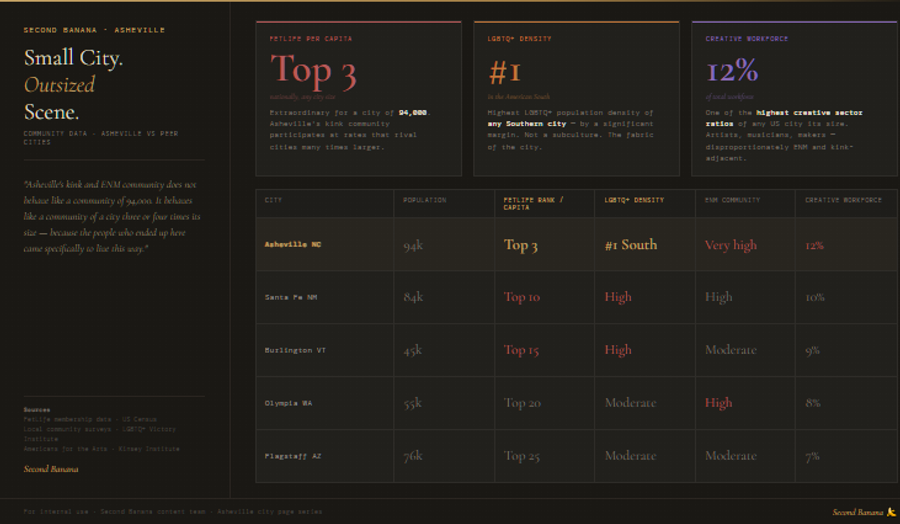Click the 'CREATIVE WORKFORCE' card label
Image resolution: width=900 pixels, height=524 pixels.
click(x=746, y=38)
